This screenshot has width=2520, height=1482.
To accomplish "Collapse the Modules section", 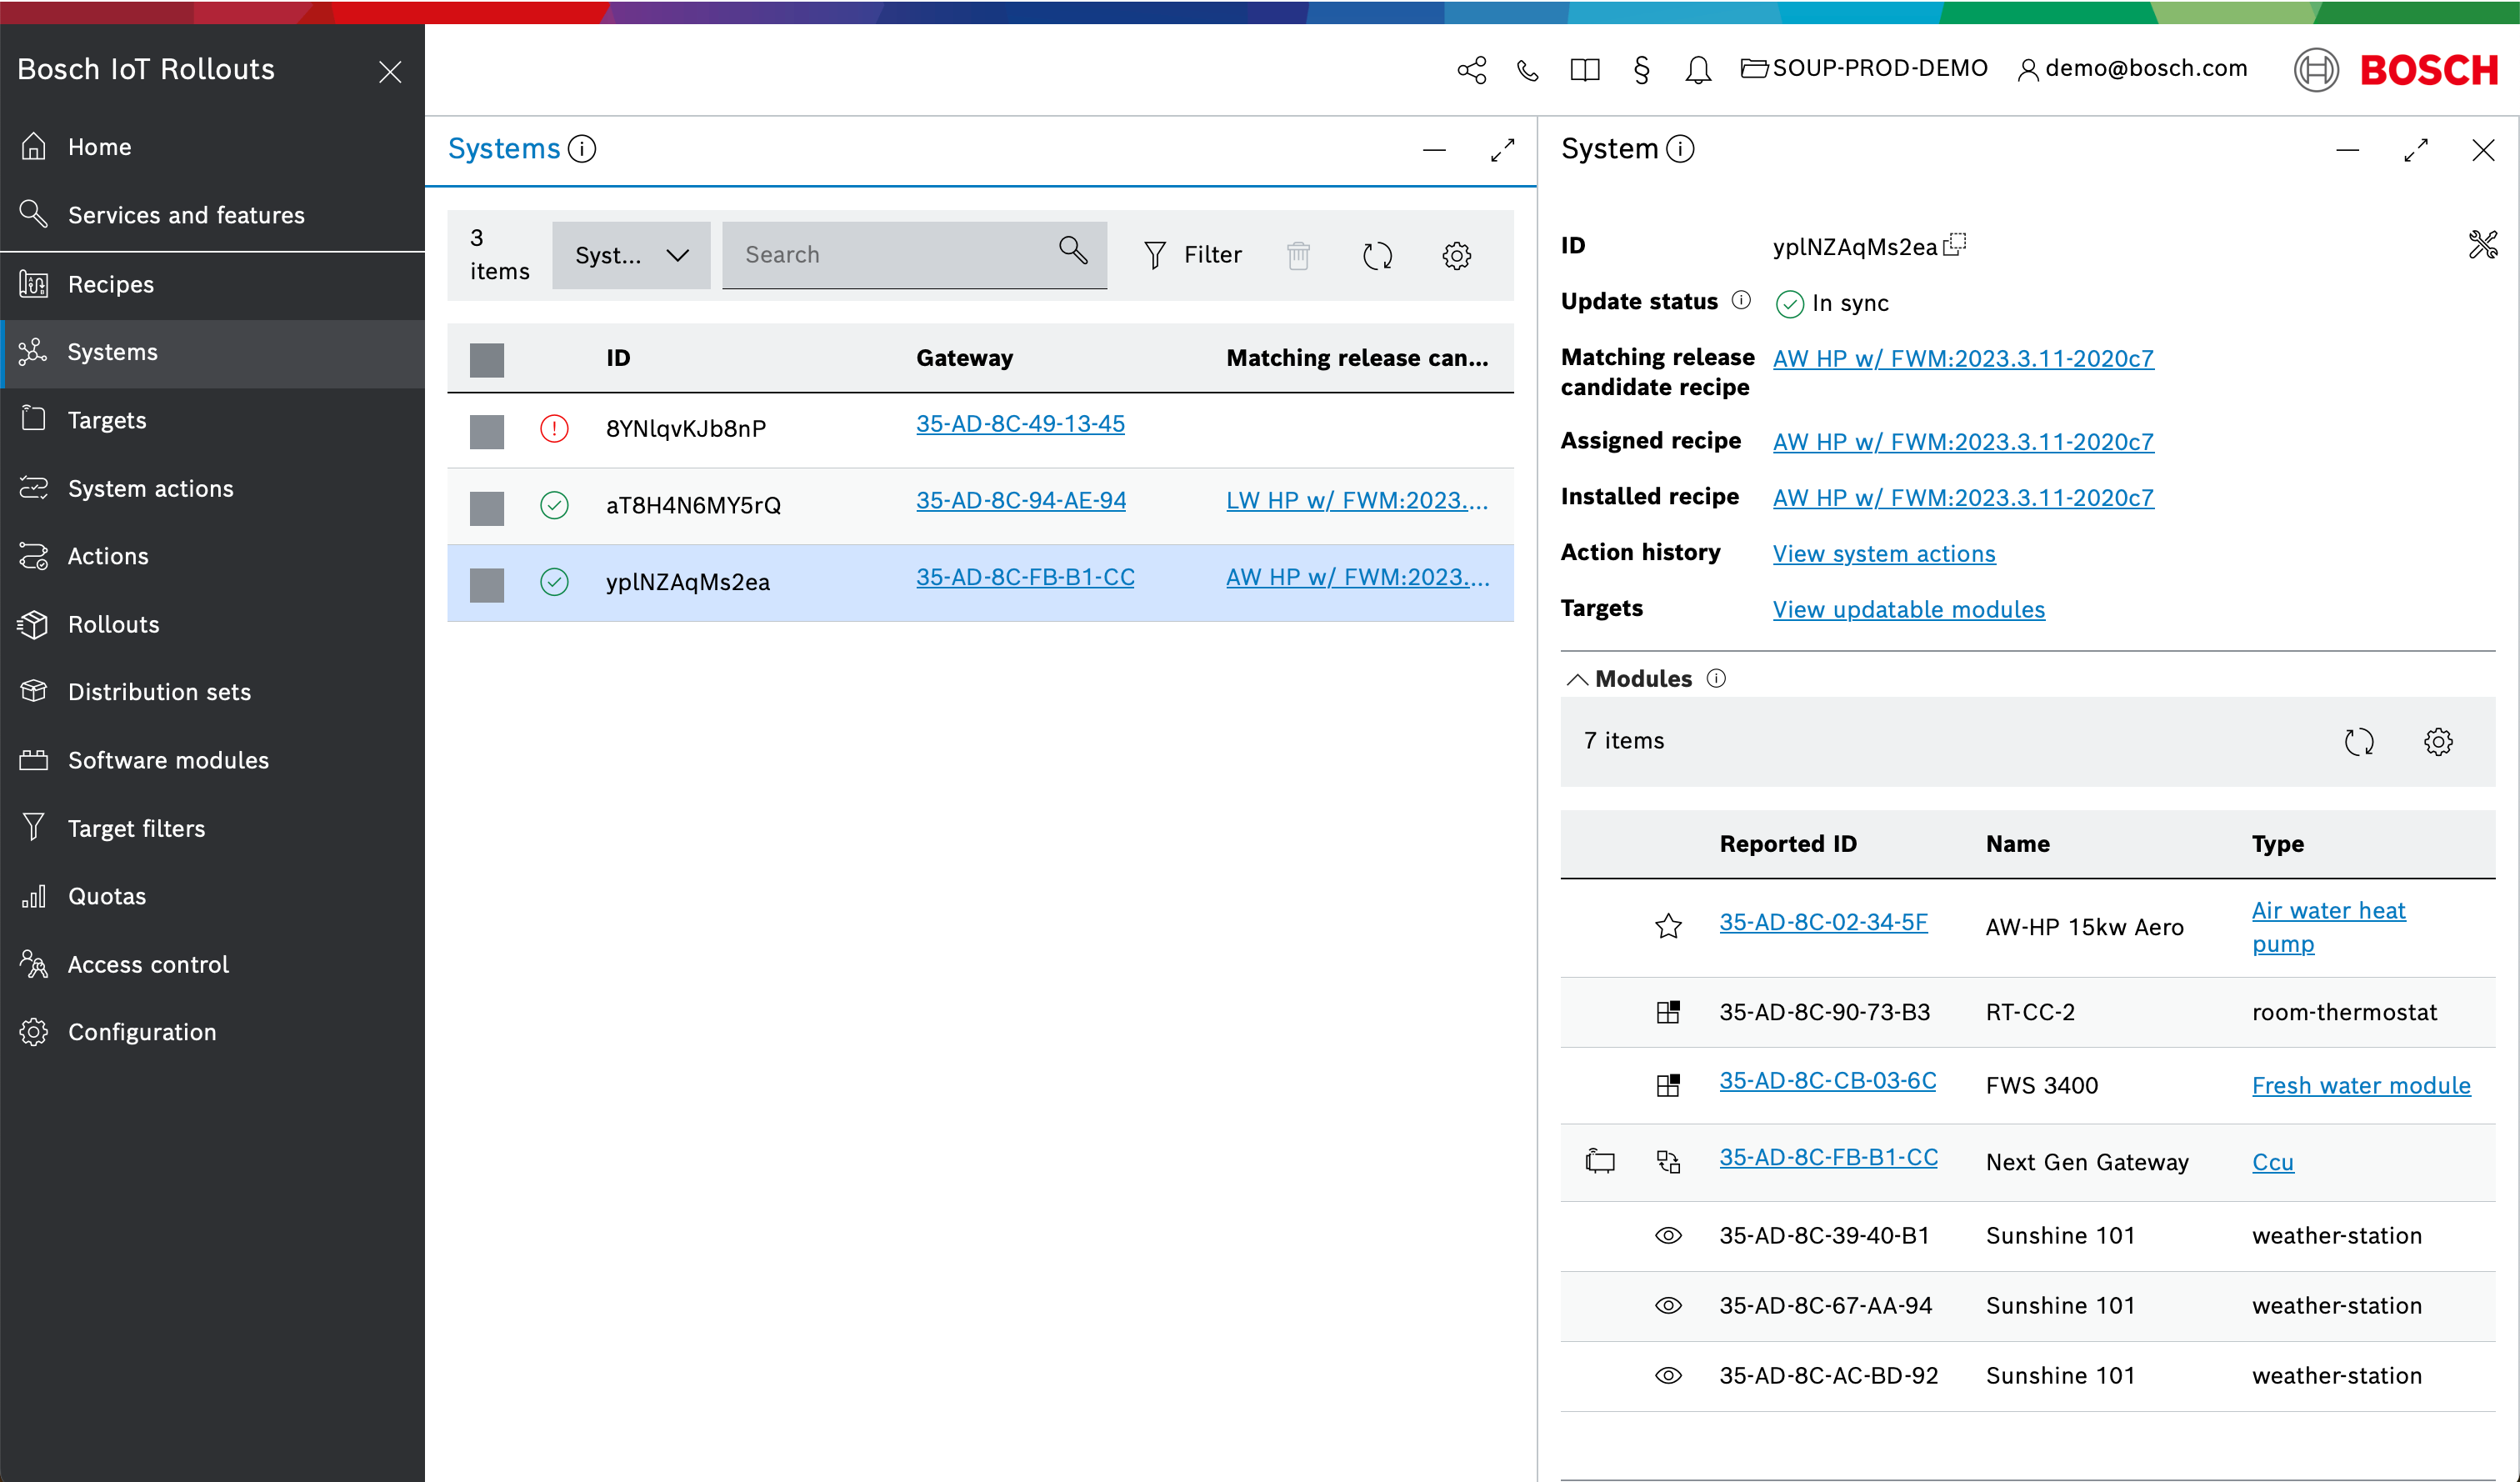I will 1577,679.
